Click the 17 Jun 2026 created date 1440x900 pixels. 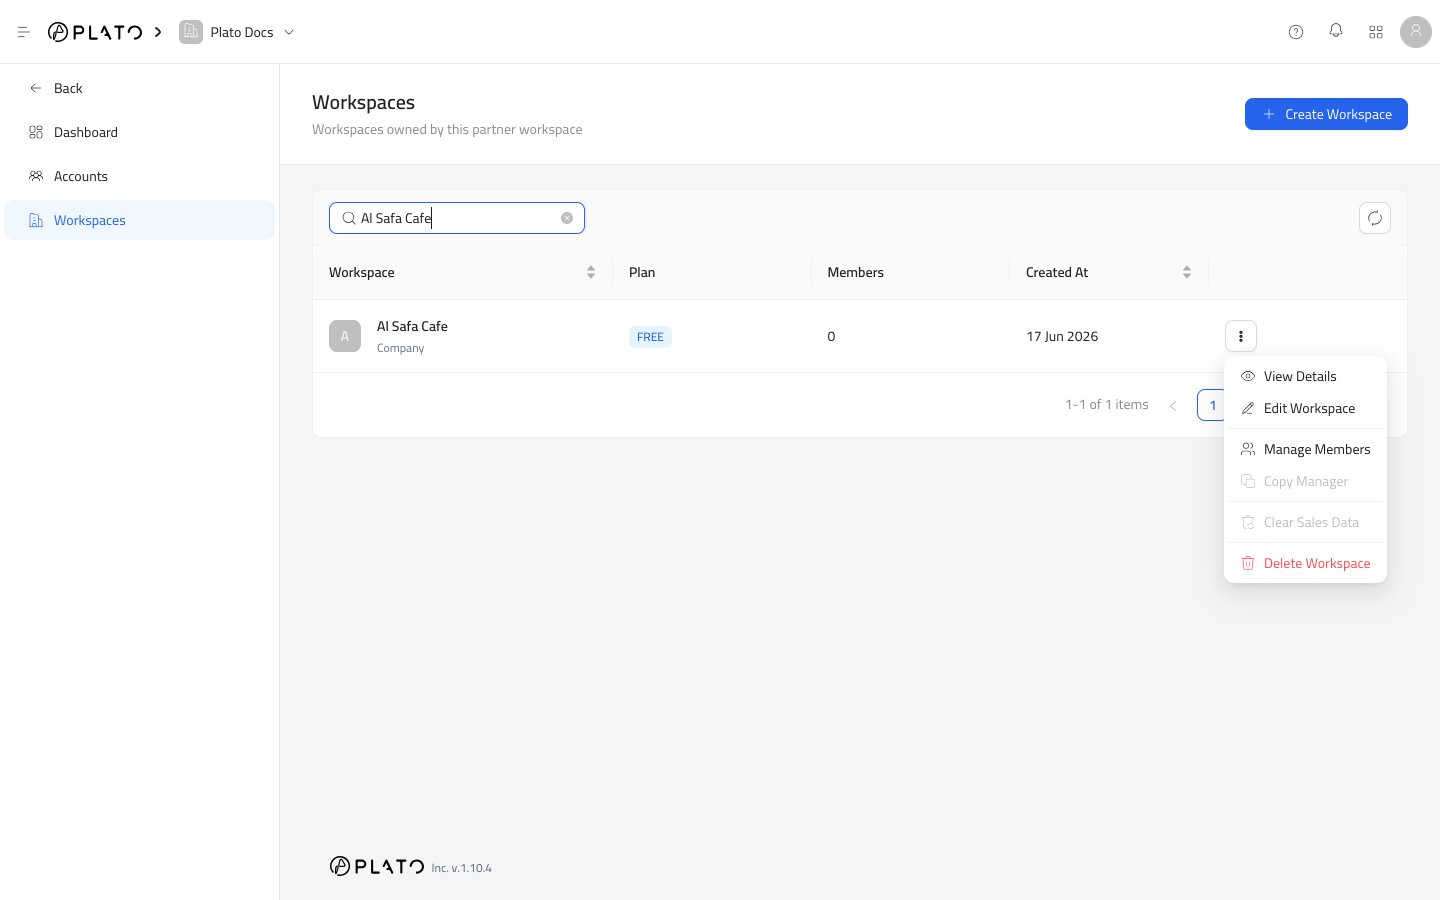pos(1062,336)
